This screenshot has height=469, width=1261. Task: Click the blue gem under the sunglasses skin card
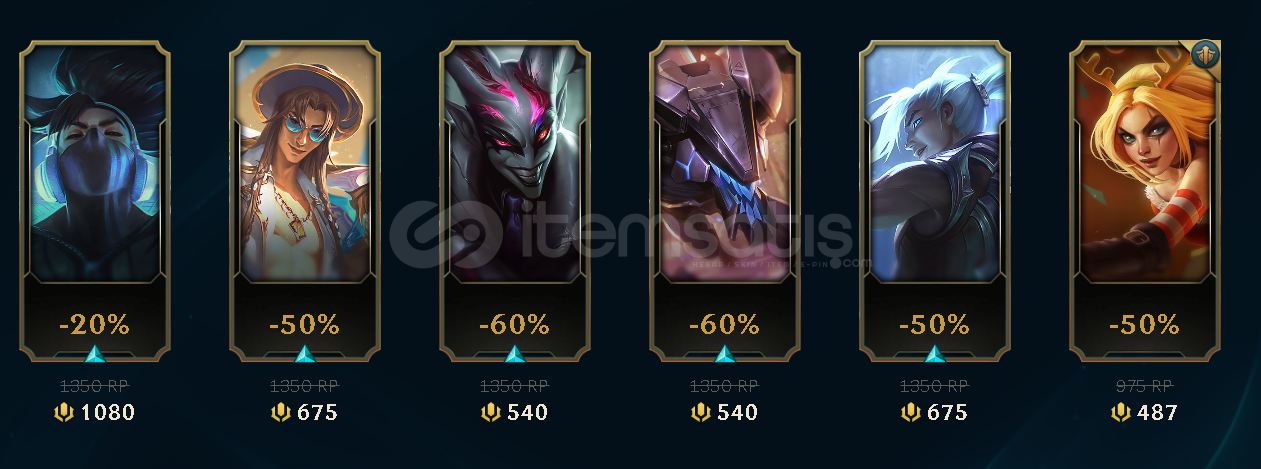[305, 353]
